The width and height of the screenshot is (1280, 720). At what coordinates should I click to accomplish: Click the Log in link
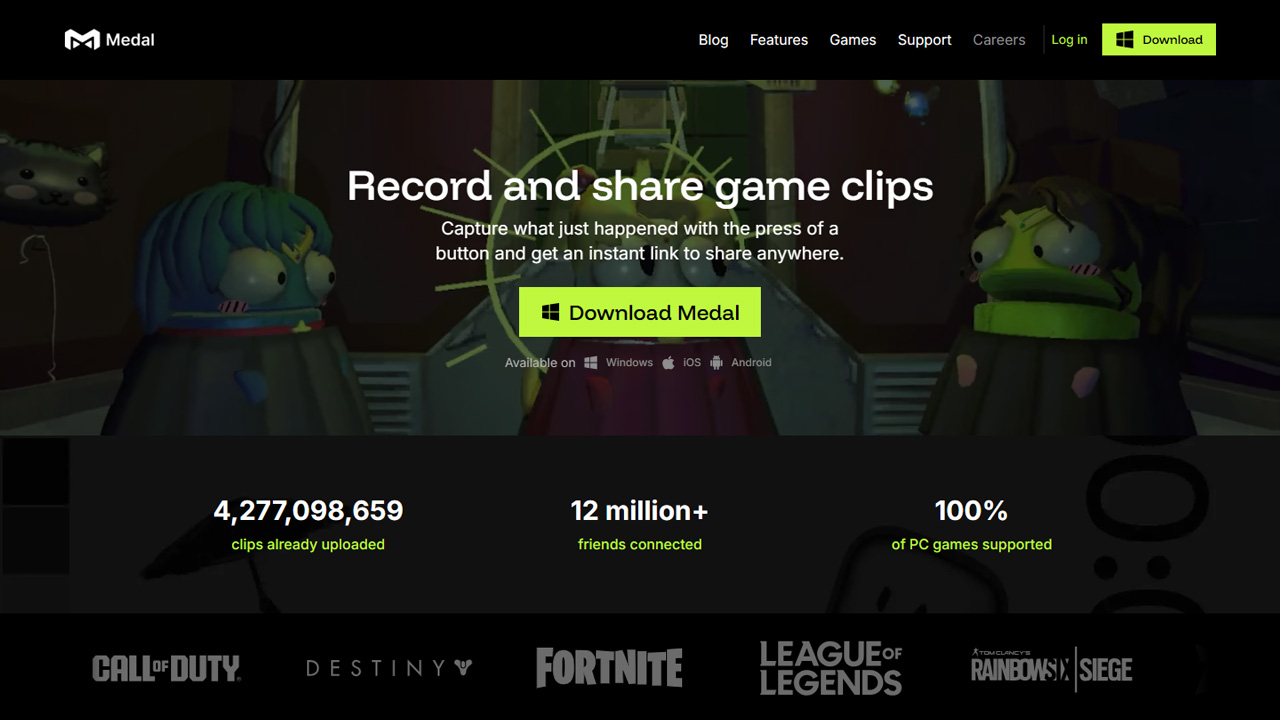1069,40
